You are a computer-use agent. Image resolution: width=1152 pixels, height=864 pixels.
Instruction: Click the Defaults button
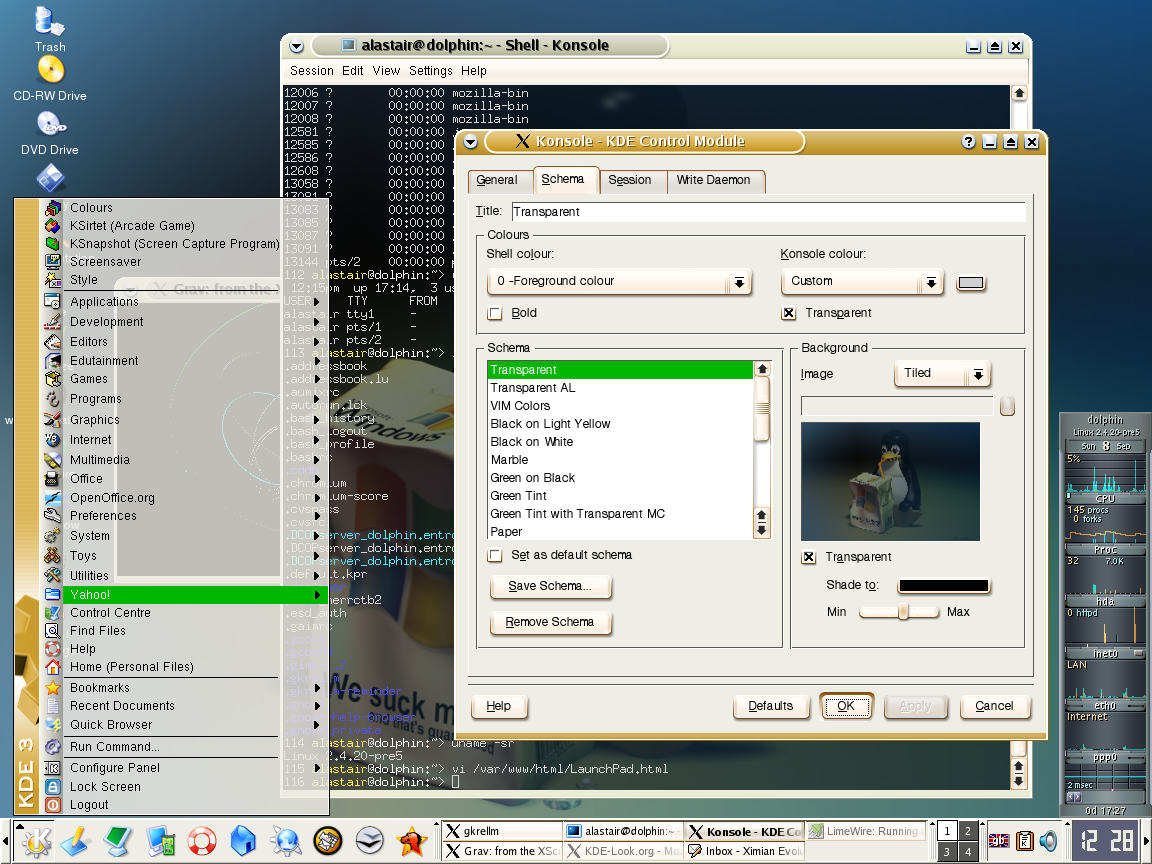770,706
